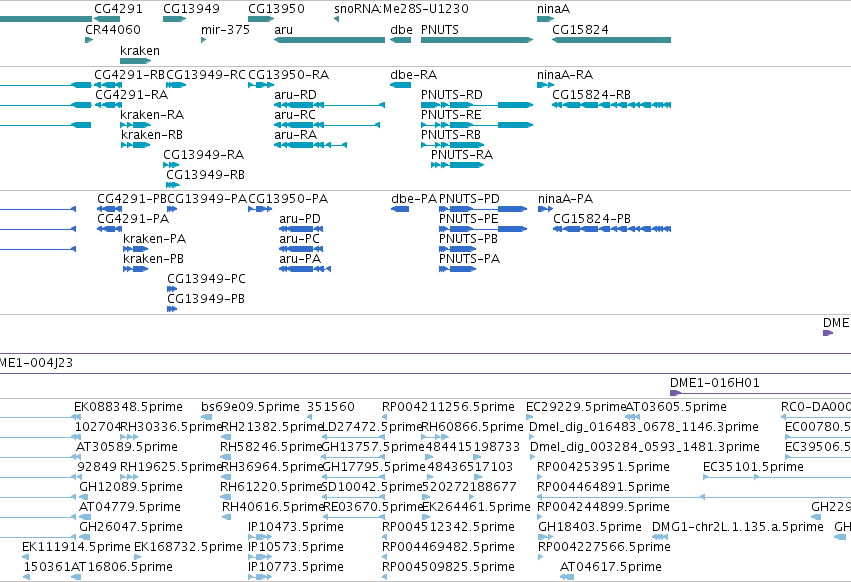This screenshot has height=582, width=851.
Task: Select EST EK088348.5prime label
Action: (x=129, y=407)
